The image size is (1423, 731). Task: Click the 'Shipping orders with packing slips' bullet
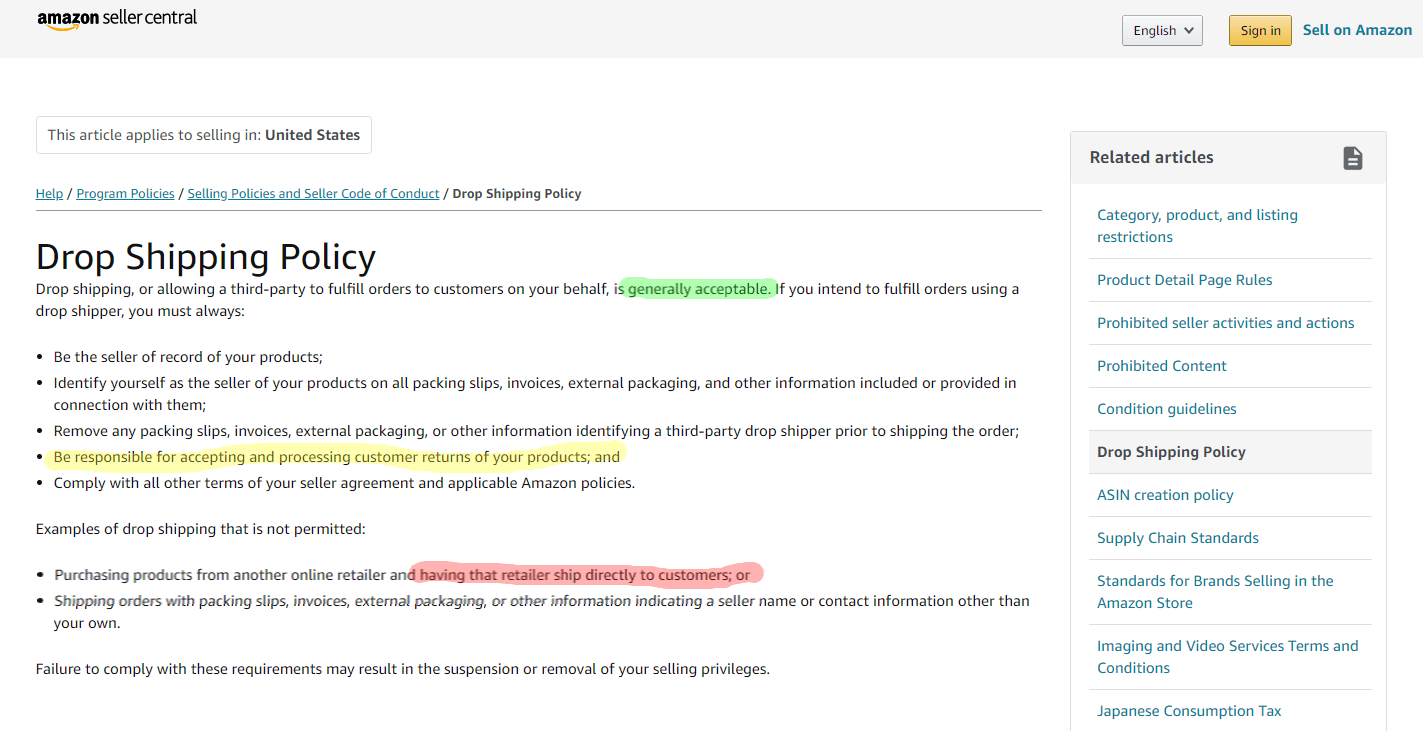click(541, 612)
